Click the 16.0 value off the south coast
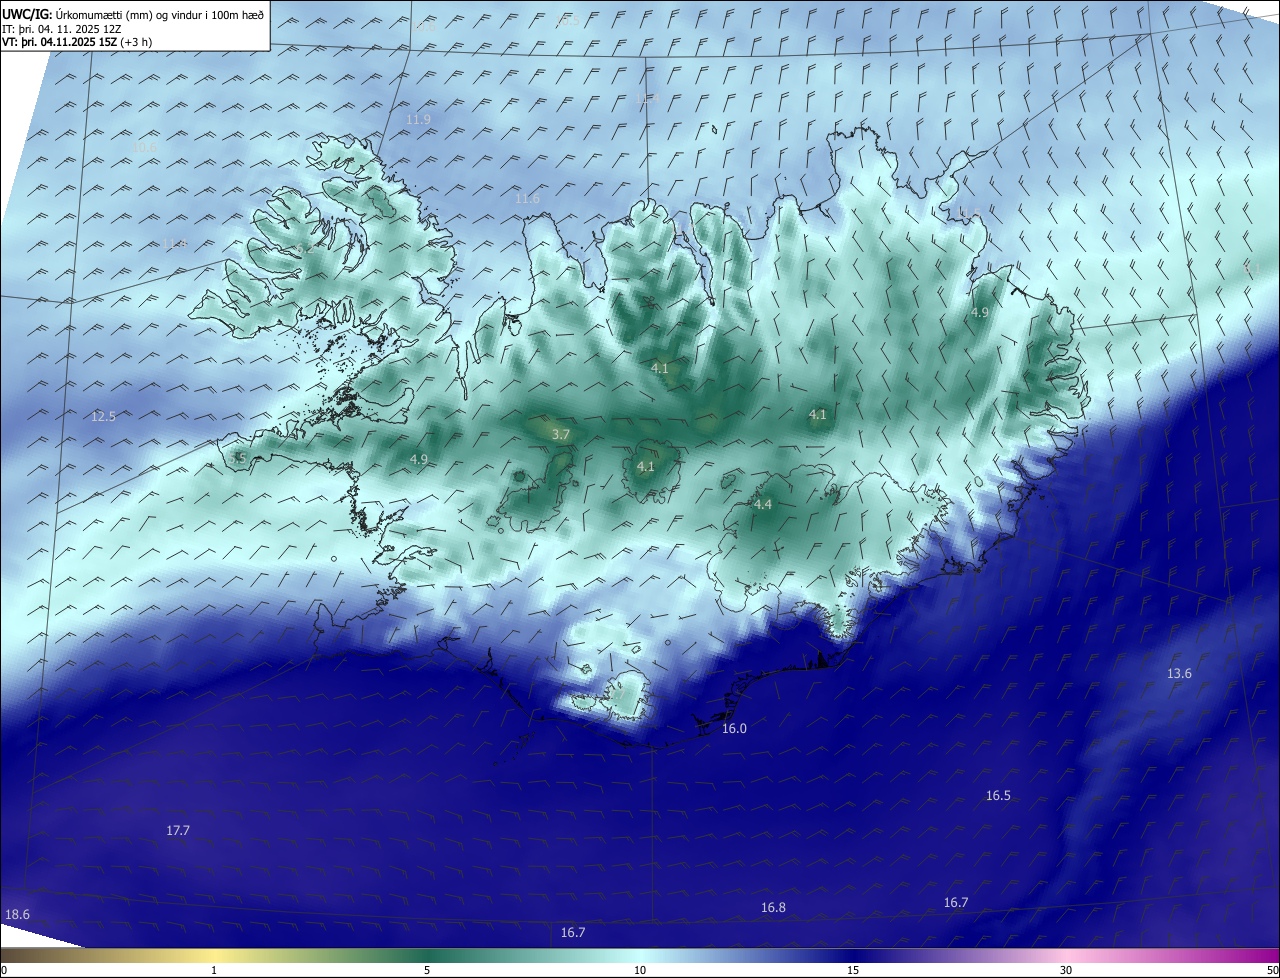The height and width of the screenshot is (978, 1280). pos(734,728)
